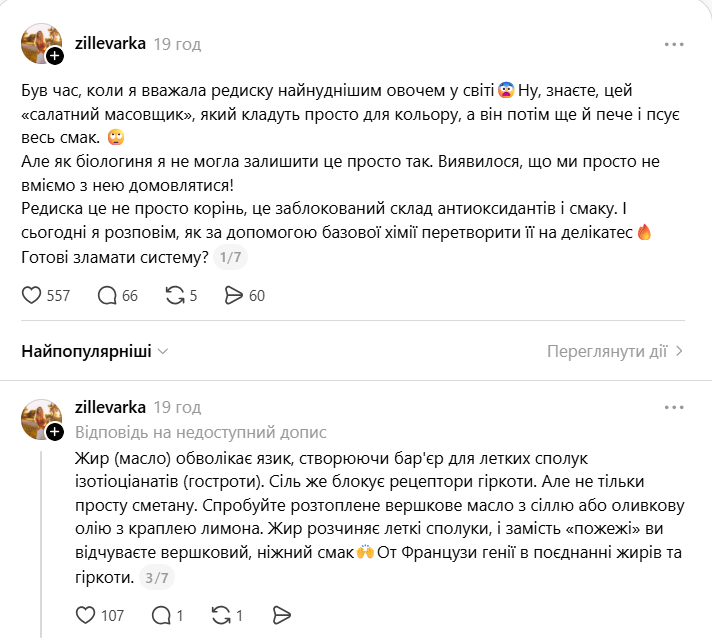Follow zillevarka via plus badge on reply avatar

click(x=55, y=431)
